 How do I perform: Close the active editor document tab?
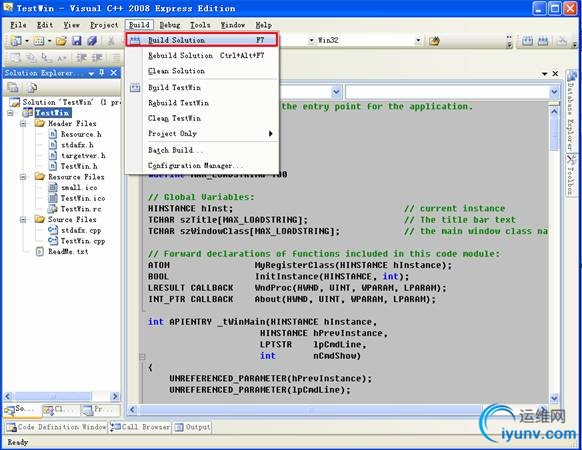coord(555,74)
